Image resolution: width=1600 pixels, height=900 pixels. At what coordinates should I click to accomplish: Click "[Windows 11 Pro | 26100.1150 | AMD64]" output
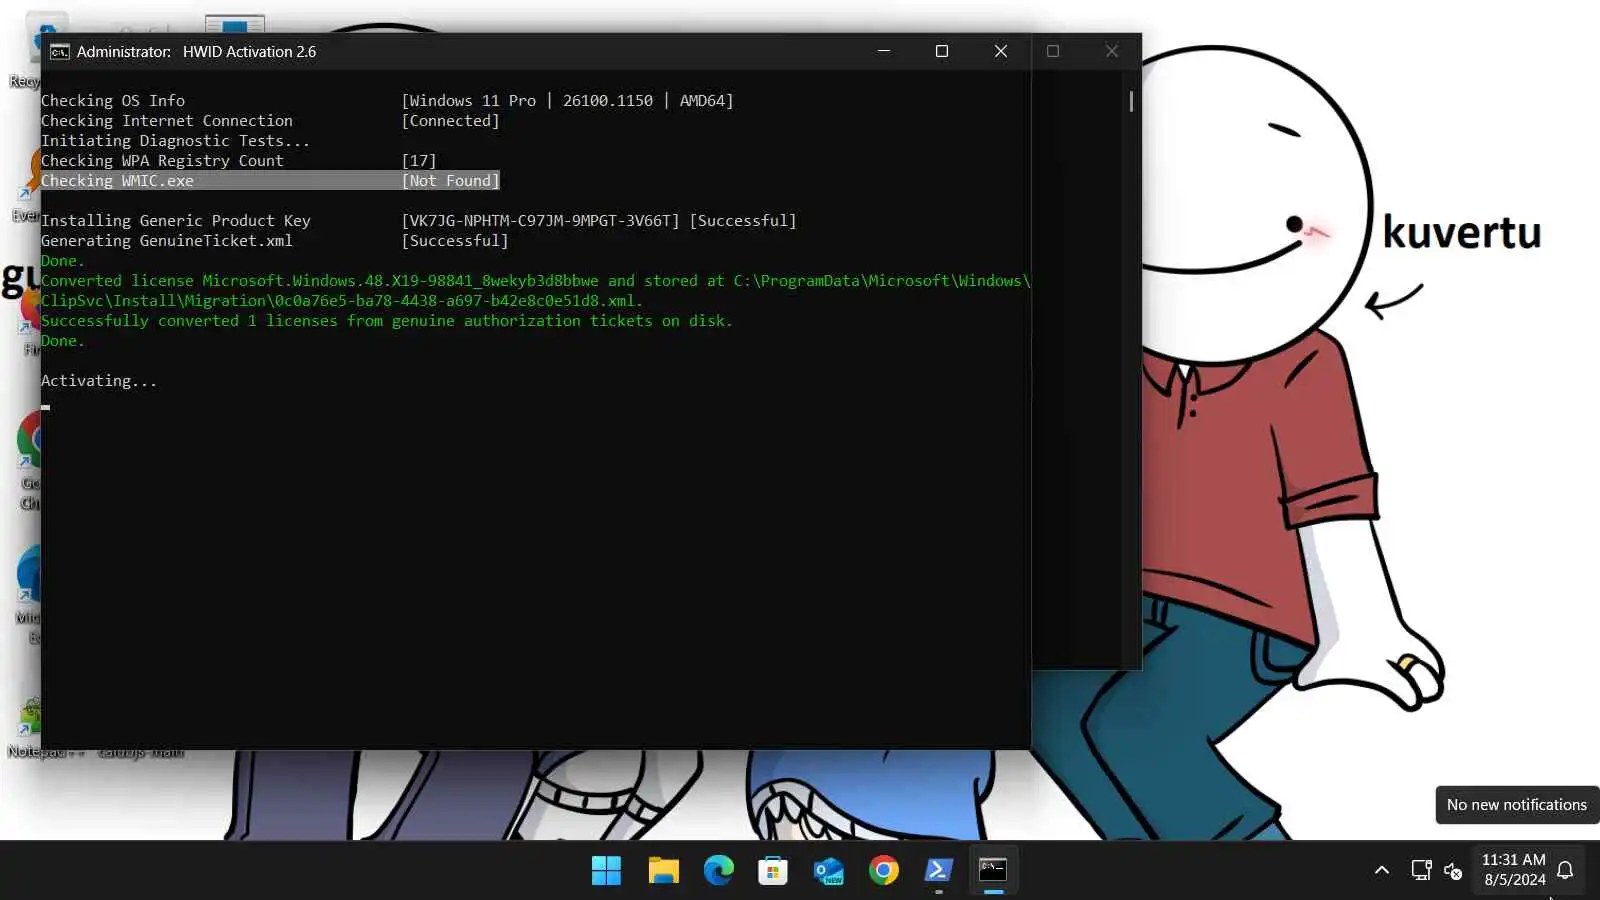point(567,101)
